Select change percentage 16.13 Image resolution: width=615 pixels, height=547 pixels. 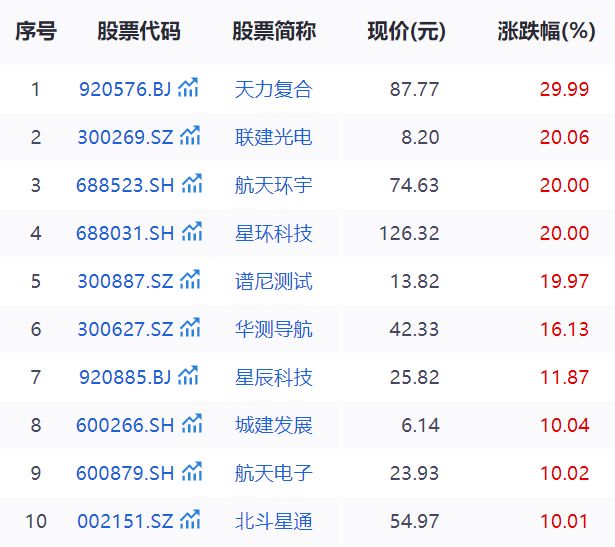[564, 329]
